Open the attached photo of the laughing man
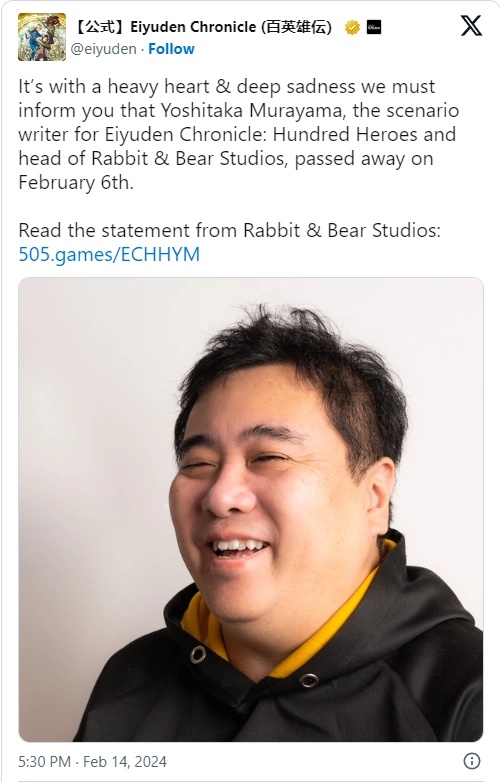 click(251, 509)
